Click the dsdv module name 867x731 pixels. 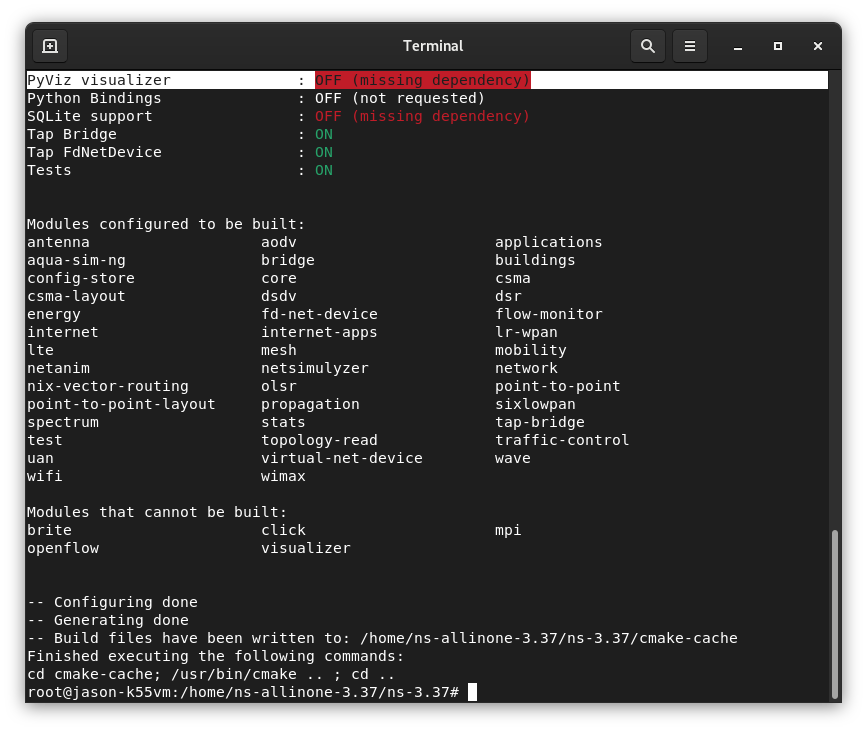tap(279, 296)
